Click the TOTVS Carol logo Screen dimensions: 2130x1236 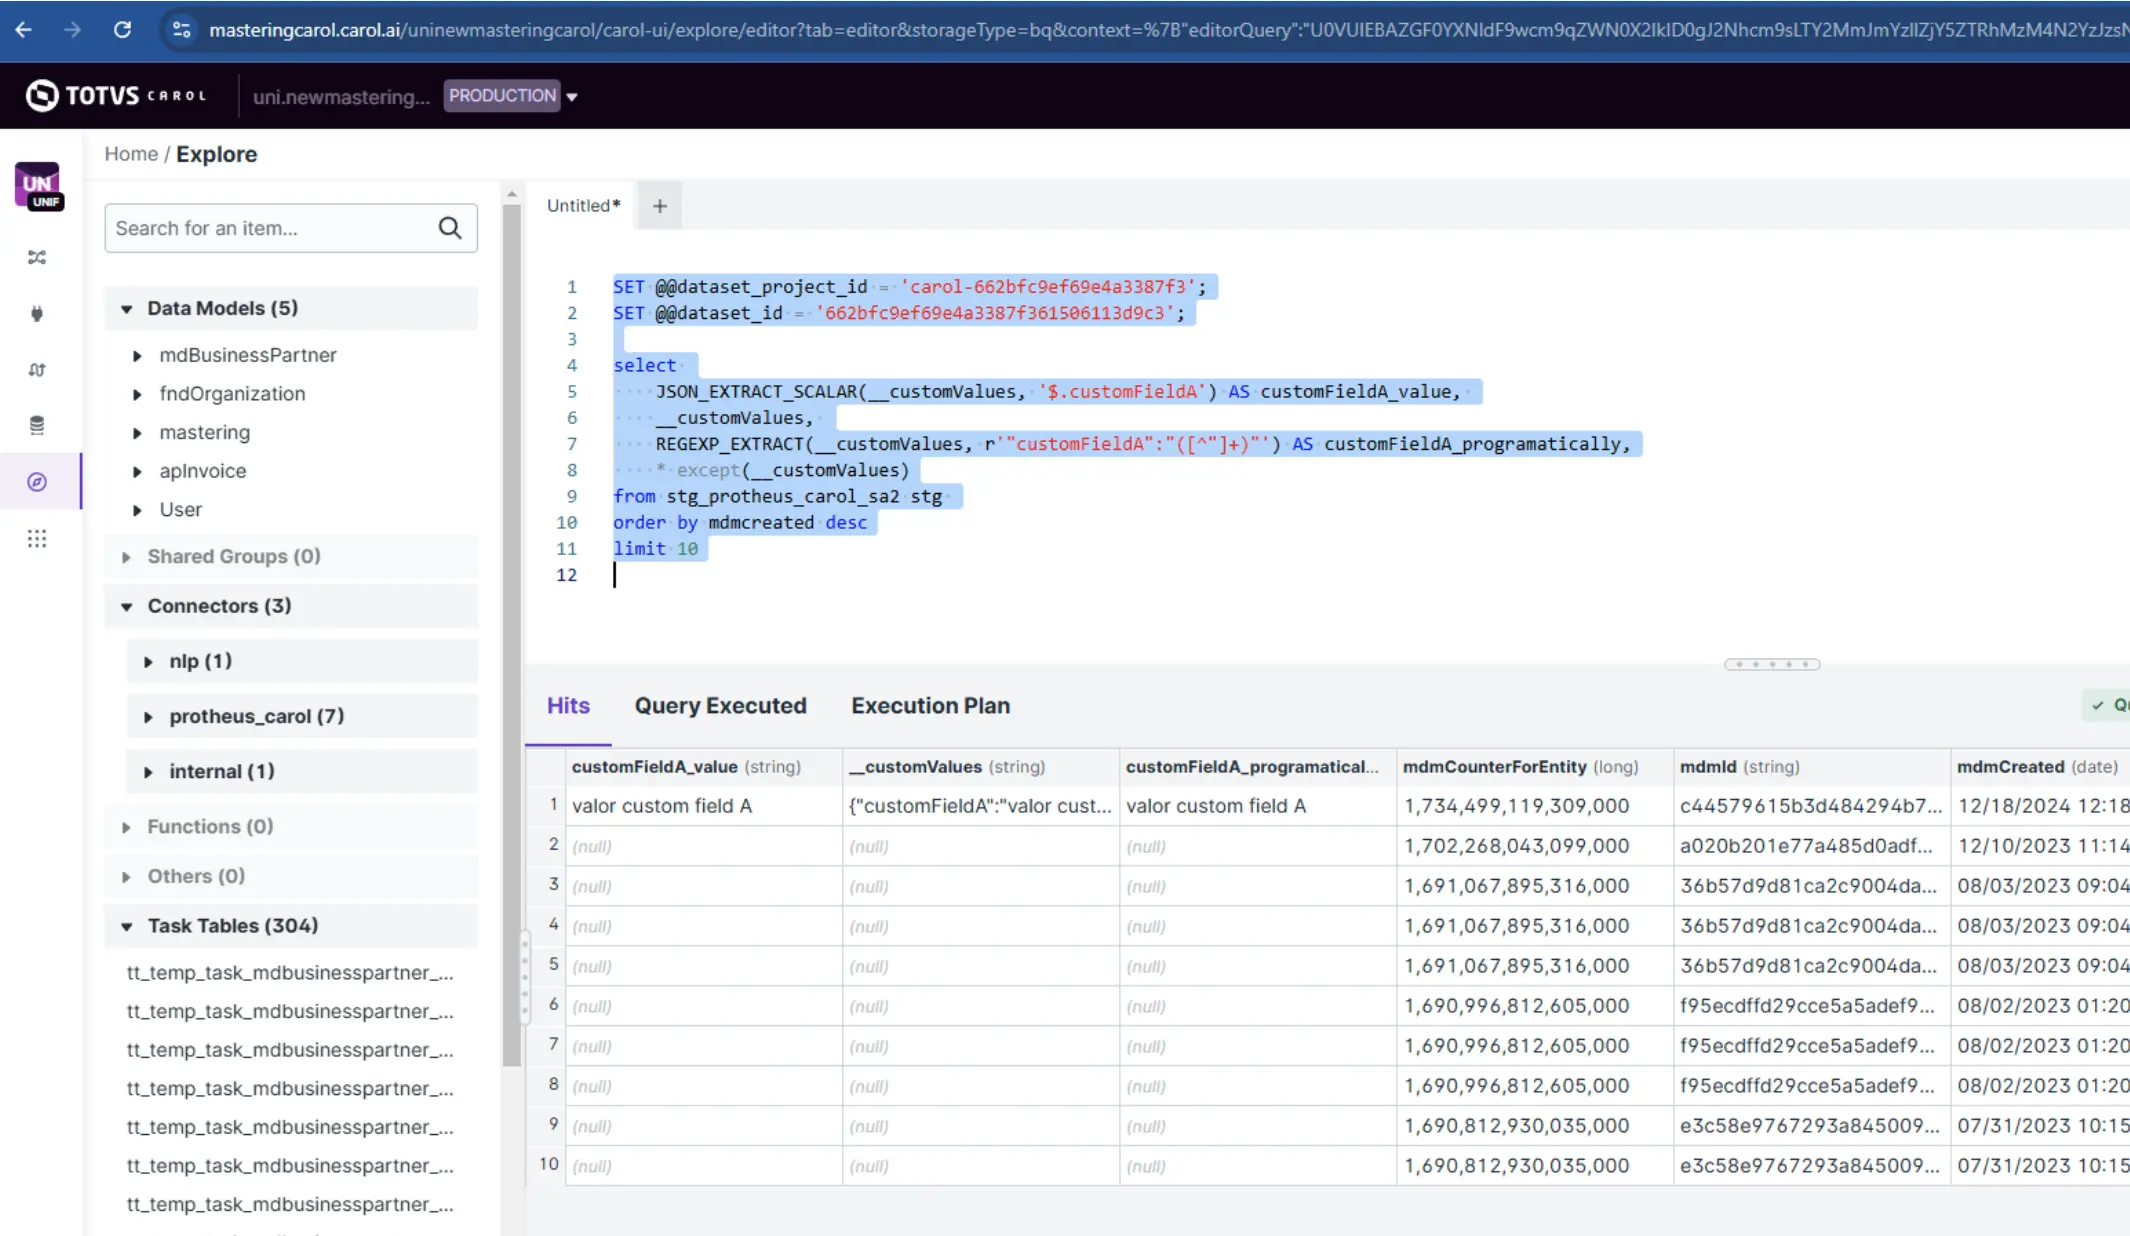pos(116,96)
